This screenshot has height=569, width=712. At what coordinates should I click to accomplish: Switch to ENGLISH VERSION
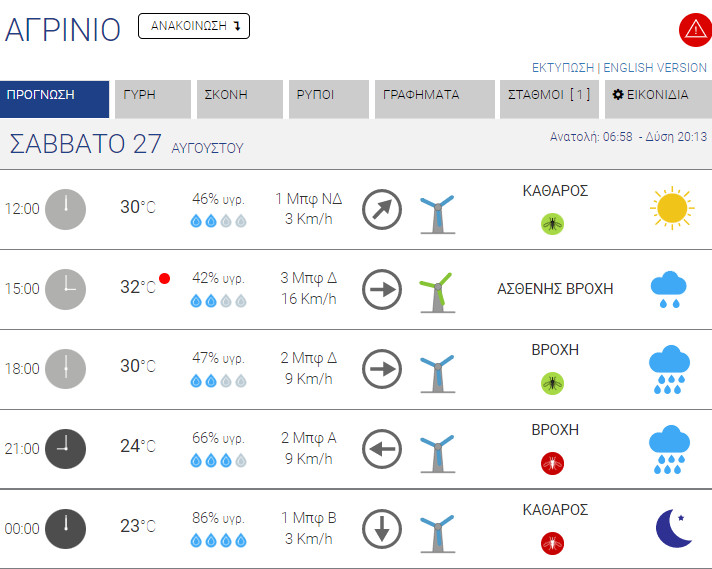(x=655, y=67)
